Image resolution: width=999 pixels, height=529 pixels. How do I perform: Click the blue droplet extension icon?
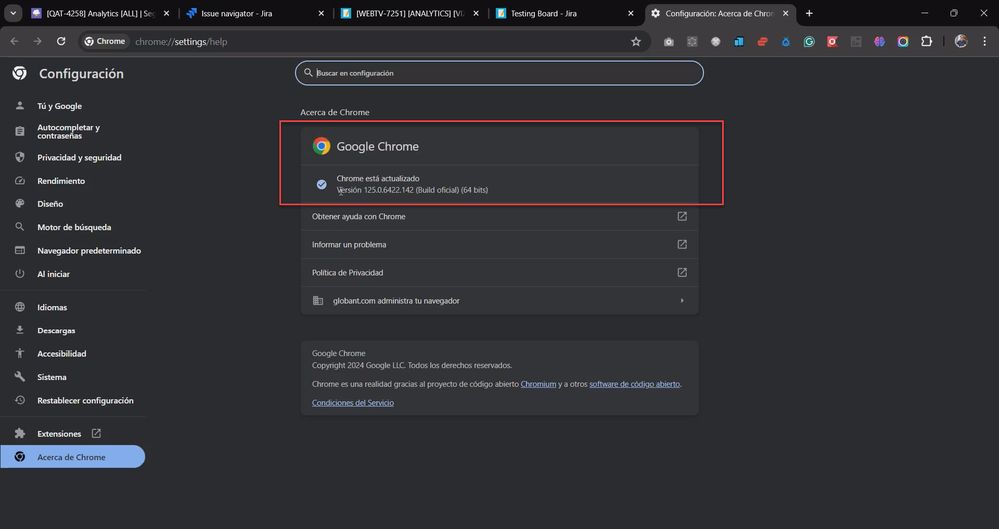[x=786, y=41]
